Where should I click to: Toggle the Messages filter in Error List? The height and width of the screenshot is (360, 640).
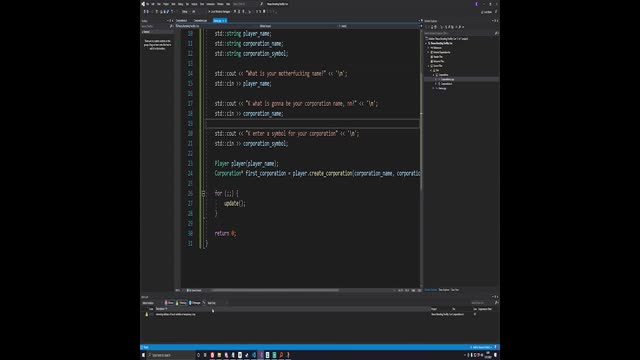click(x=195, y=303)
